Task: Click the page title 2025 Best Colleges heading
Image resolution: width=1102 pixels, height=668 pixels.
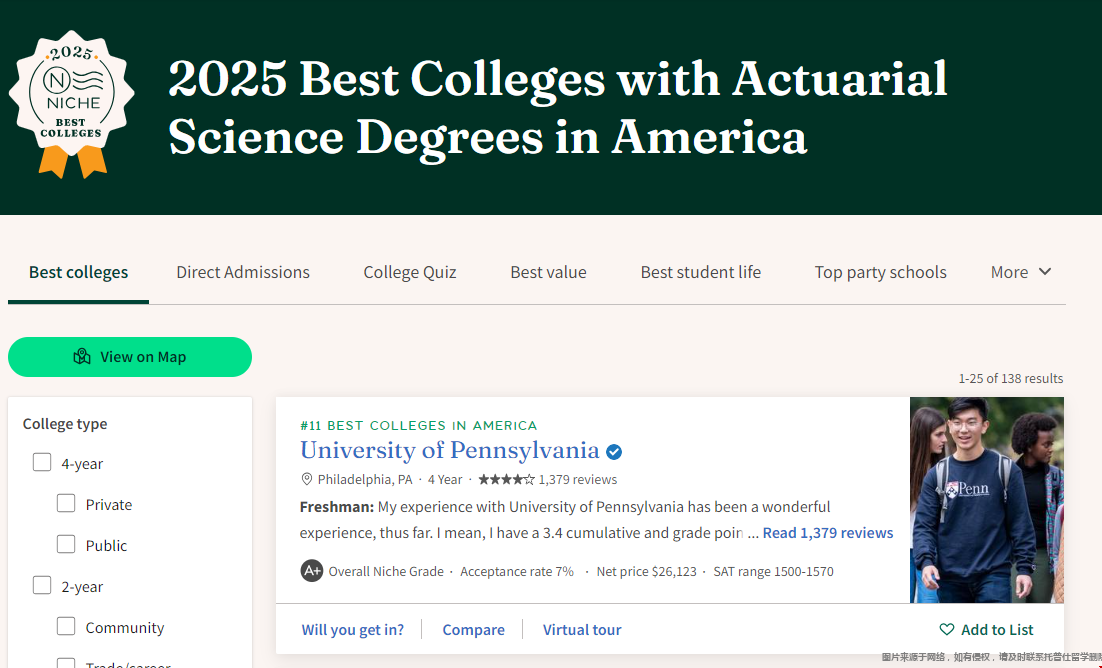Action: pyautogui.click(x=558, y=107)
